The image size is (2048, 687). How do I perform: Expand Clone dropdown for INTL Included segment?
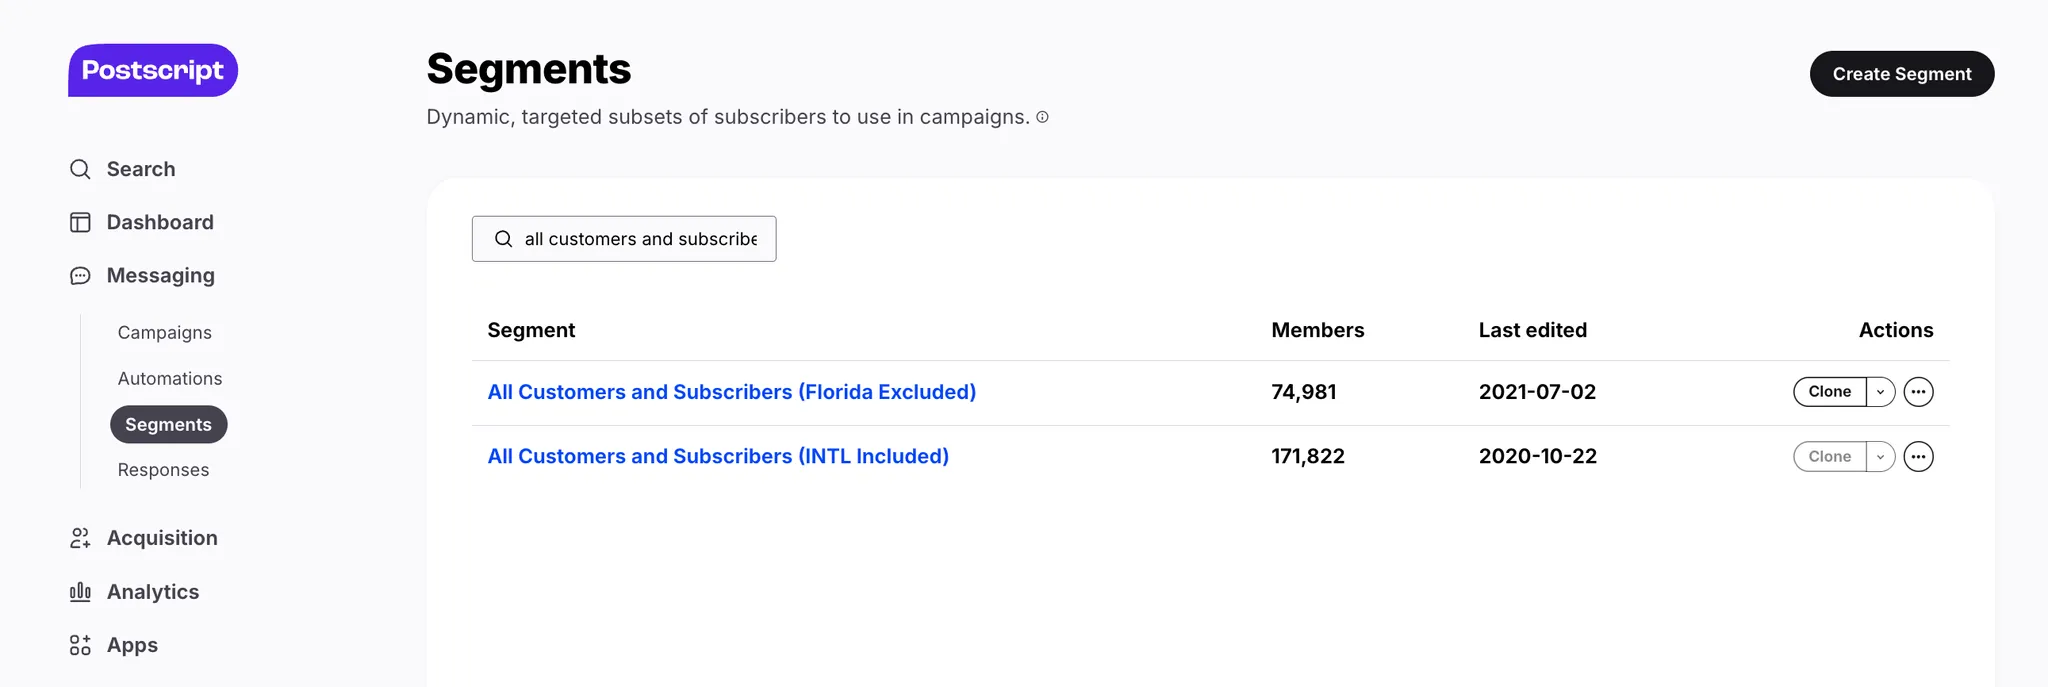coord(1880,457)
